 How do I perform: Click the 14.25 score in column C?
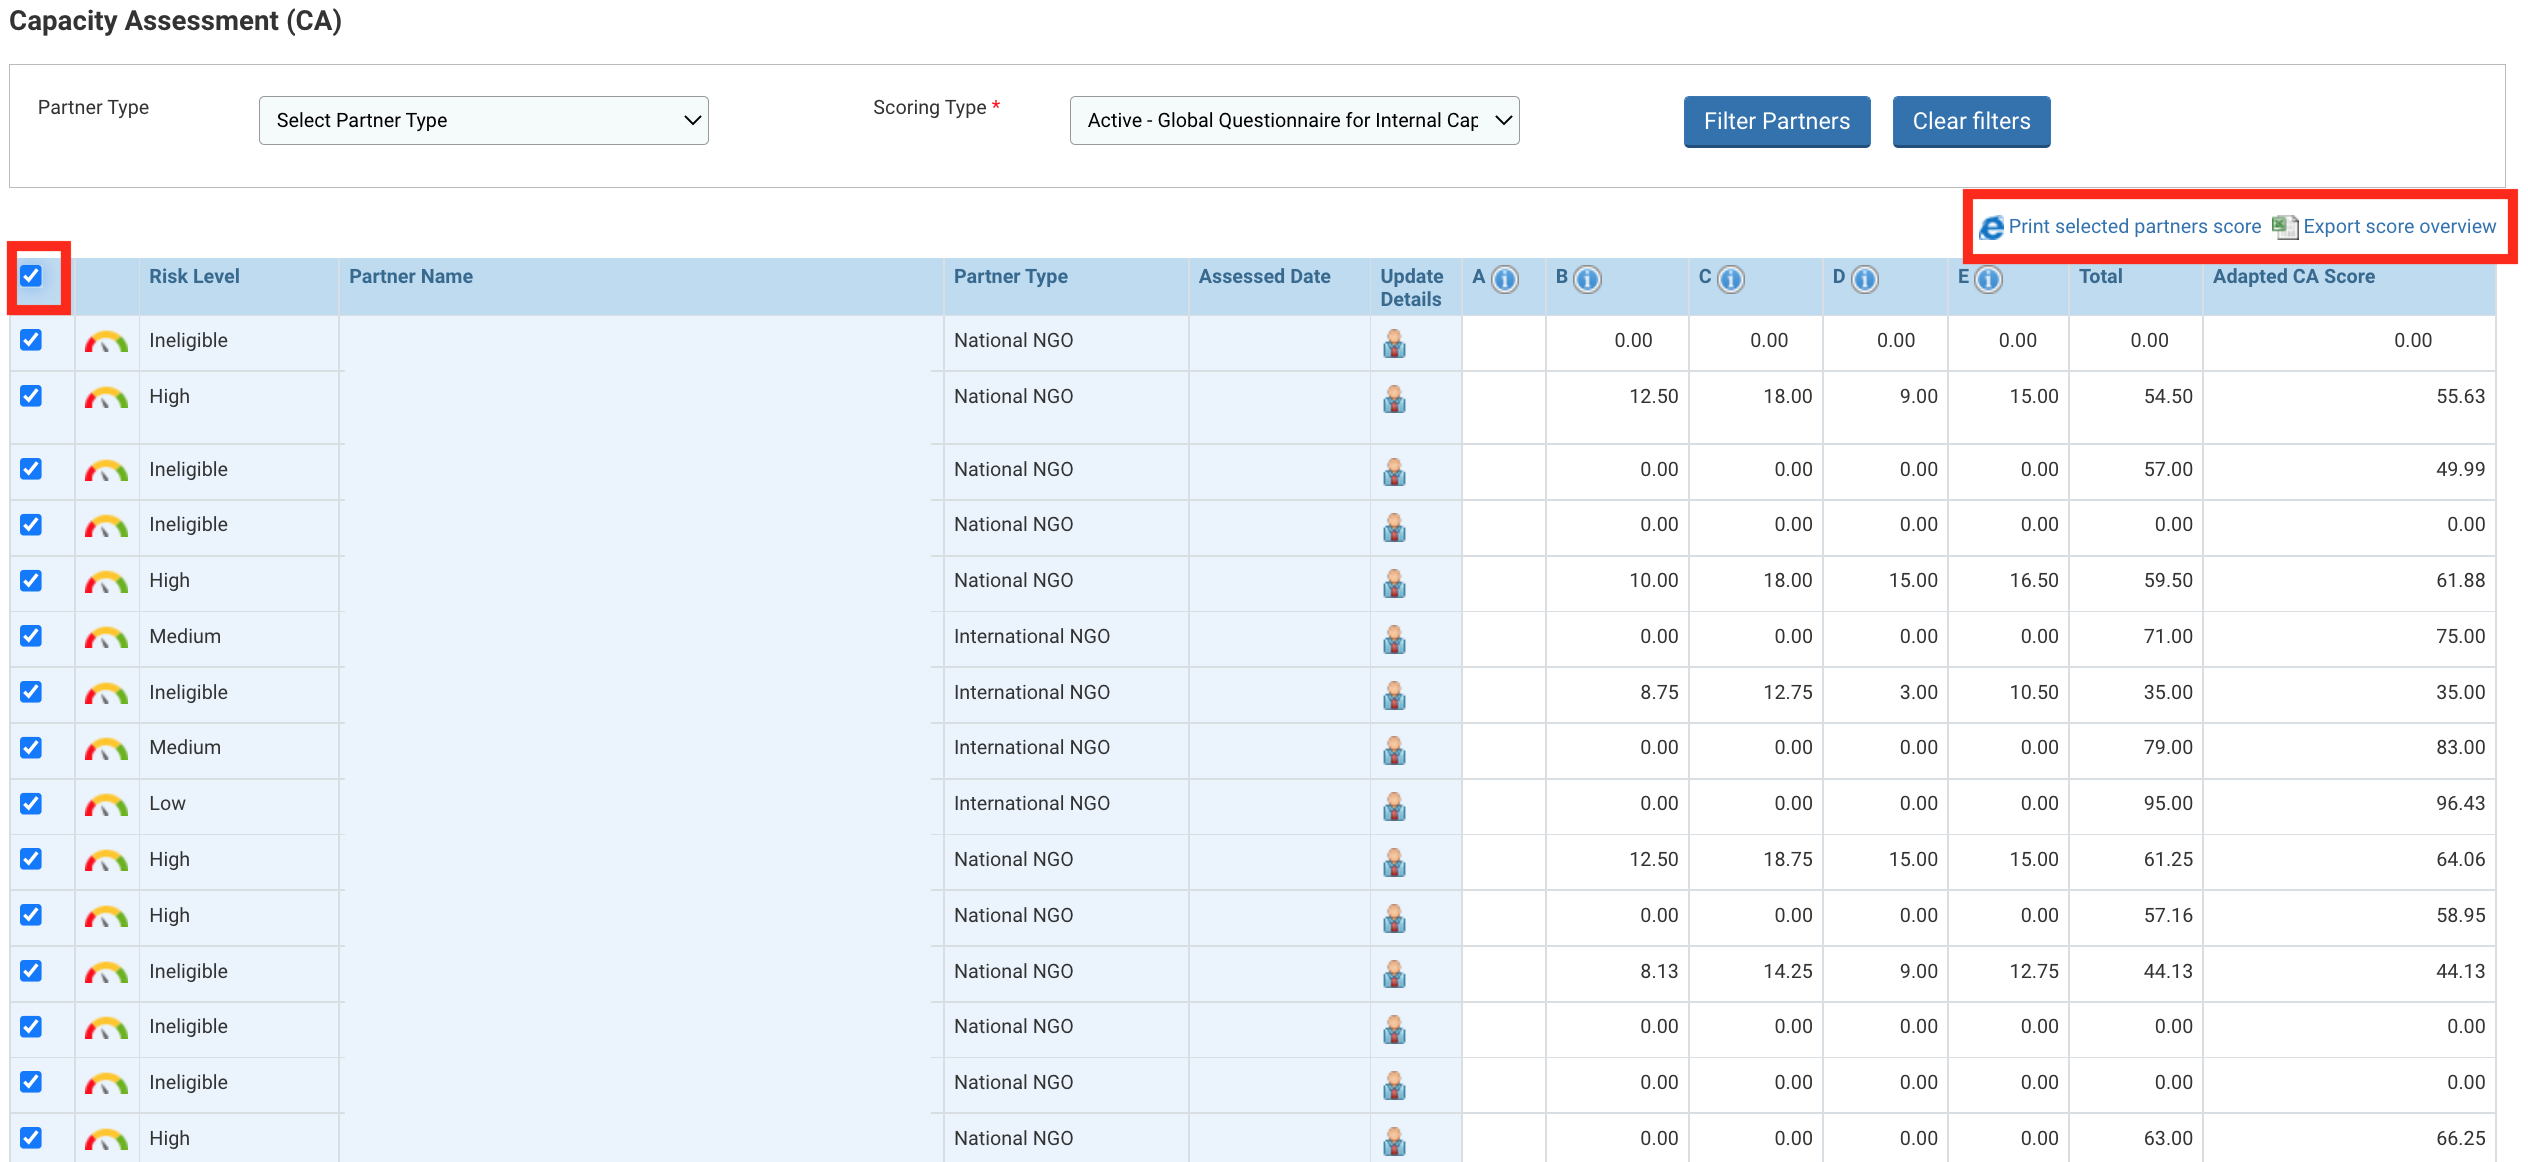click(x=1787, y=971)
